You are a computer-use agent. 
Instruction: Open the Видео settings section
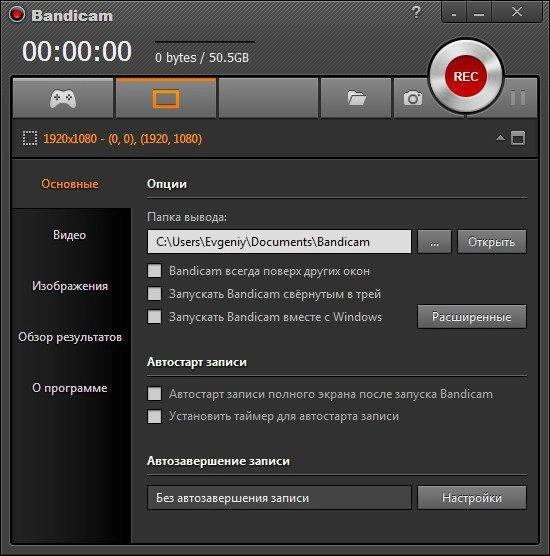click(70, 235)
